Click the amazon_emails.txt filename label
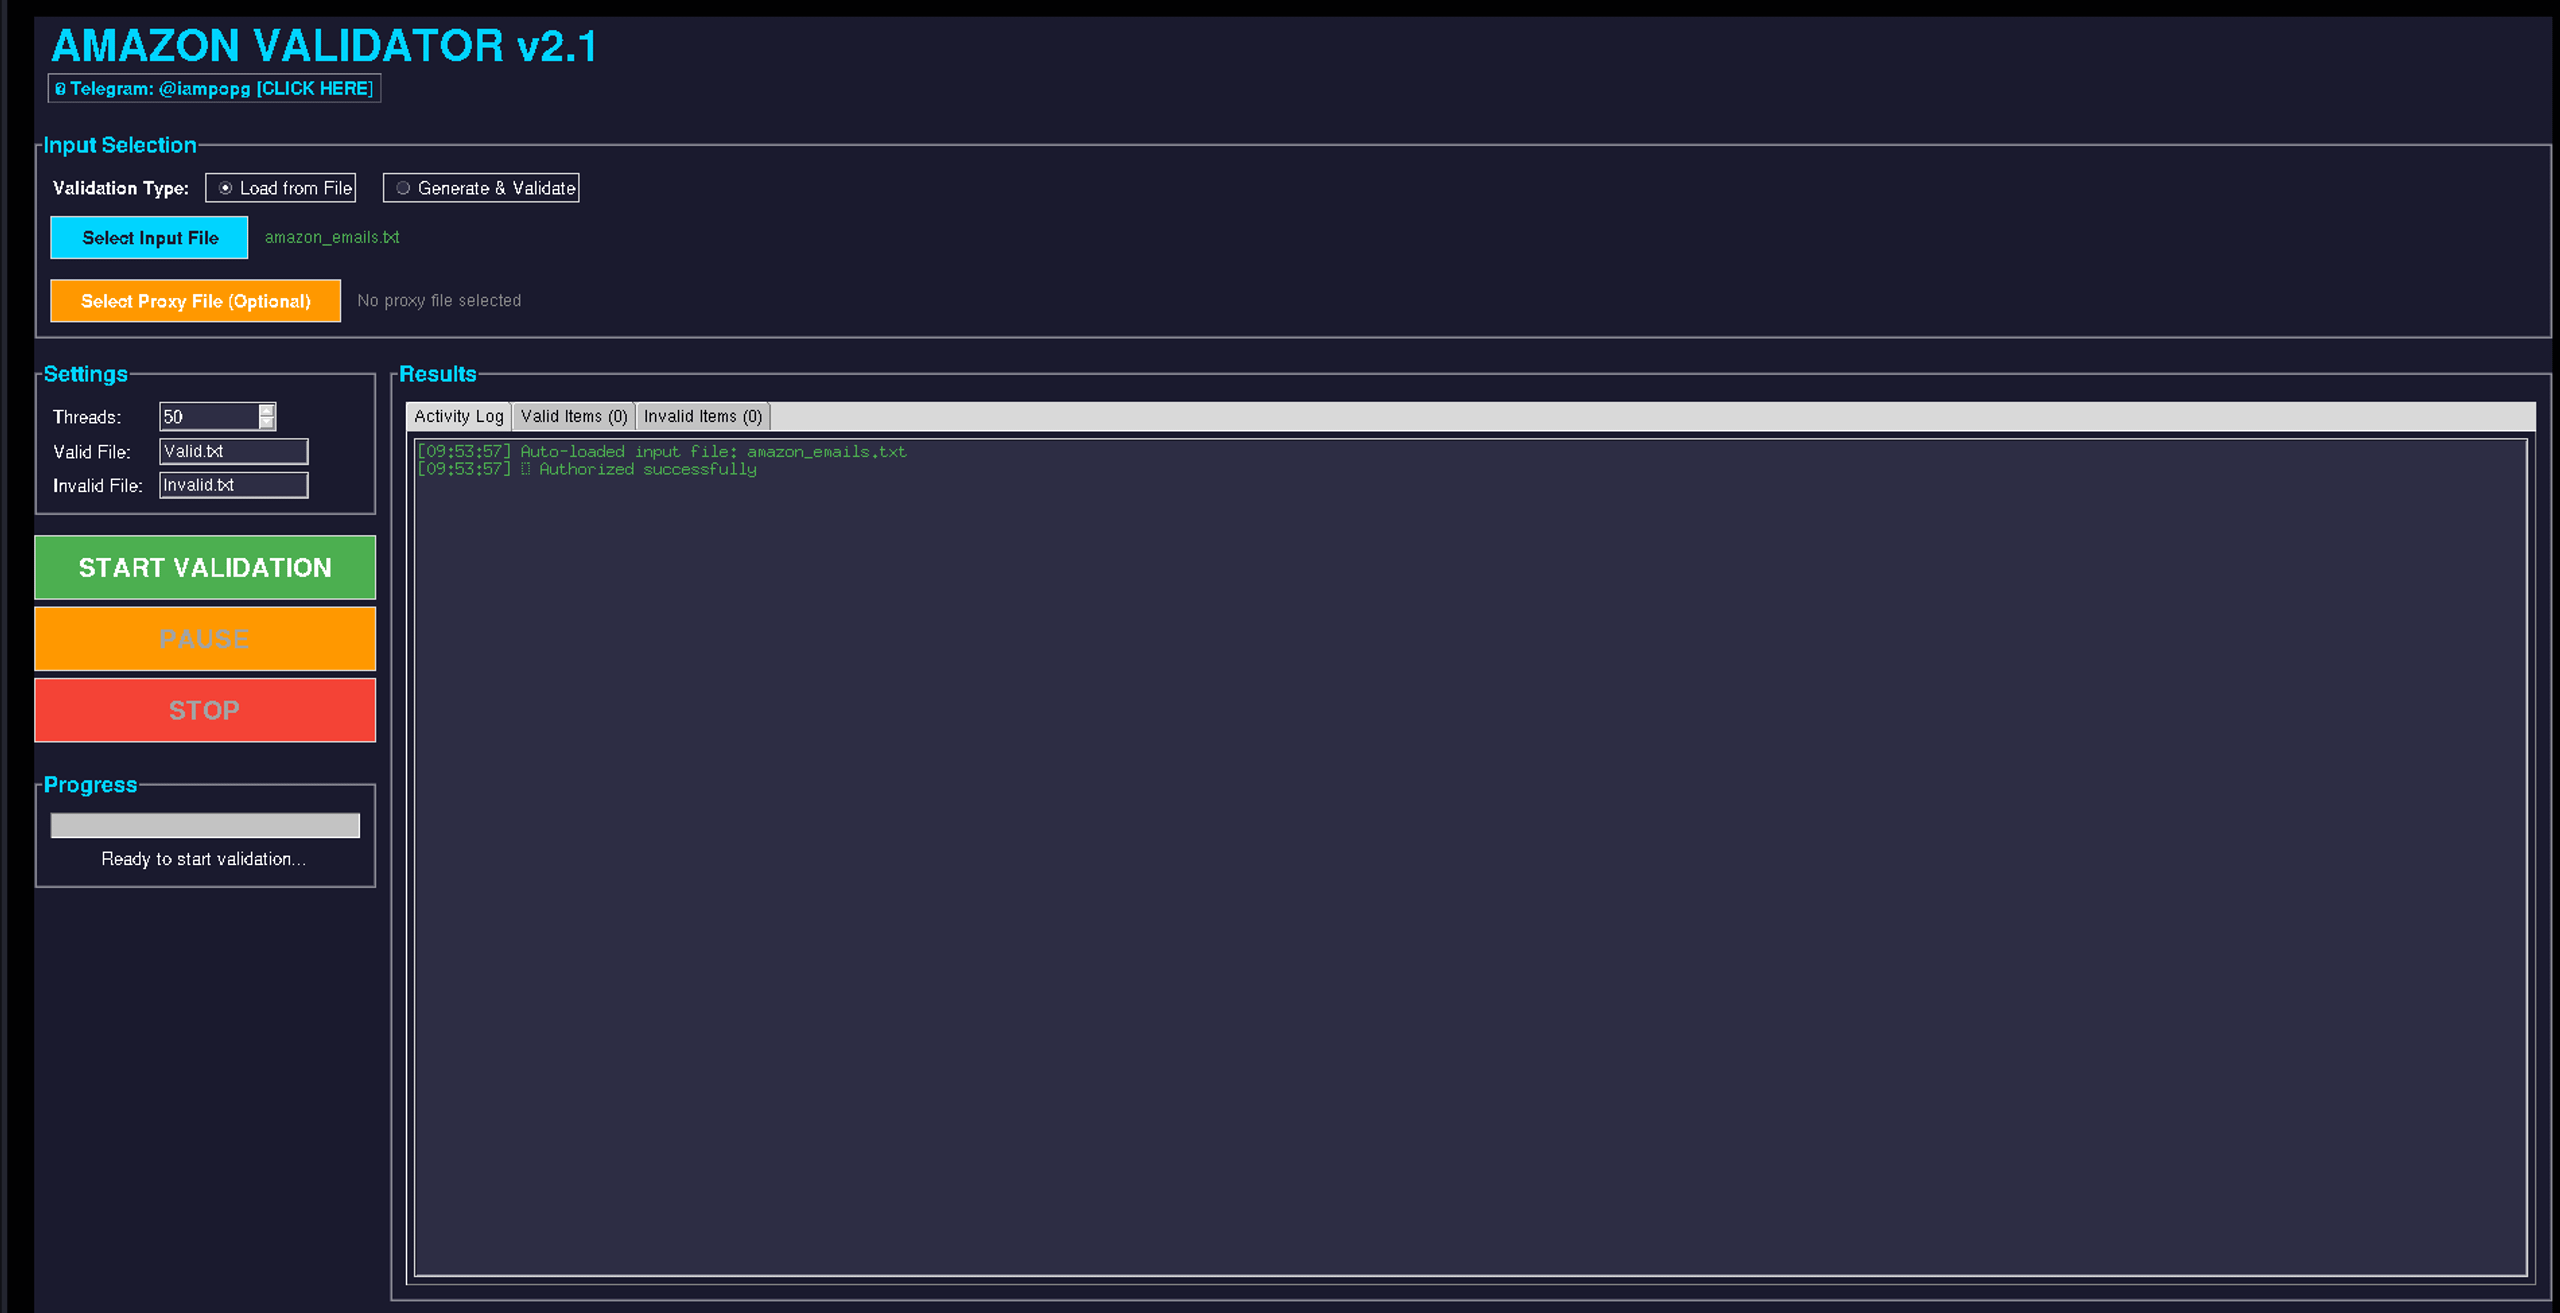This screenshot has width=2560, height=1313. click(332, 237)
